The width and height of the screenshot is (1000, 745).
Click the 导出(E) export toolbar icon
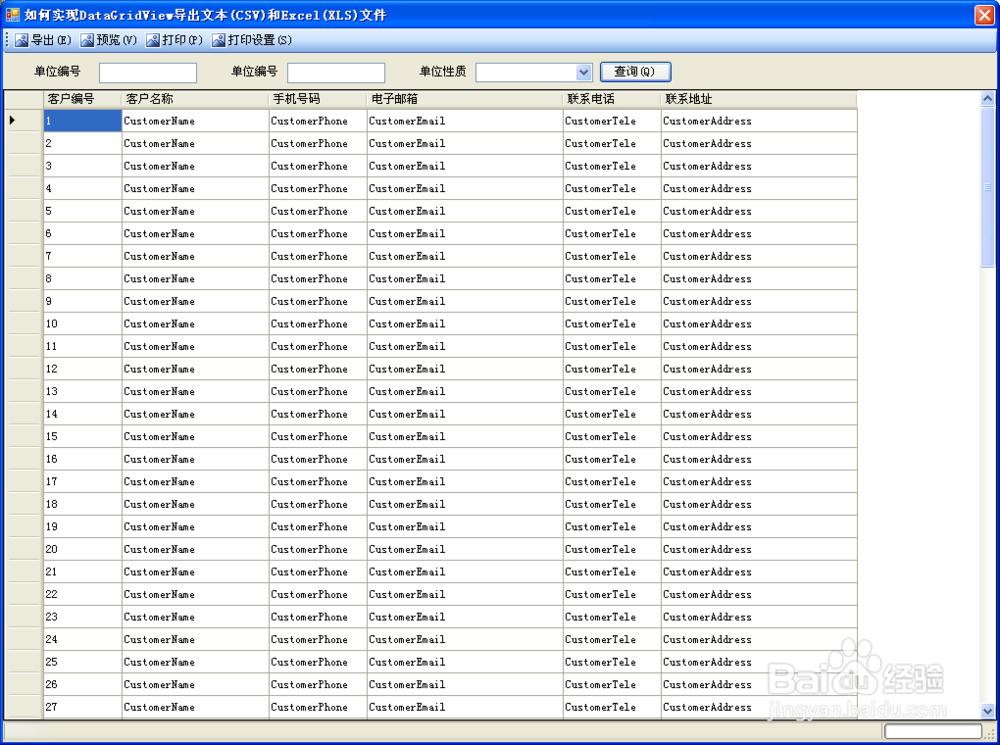[x=22, y=40]
